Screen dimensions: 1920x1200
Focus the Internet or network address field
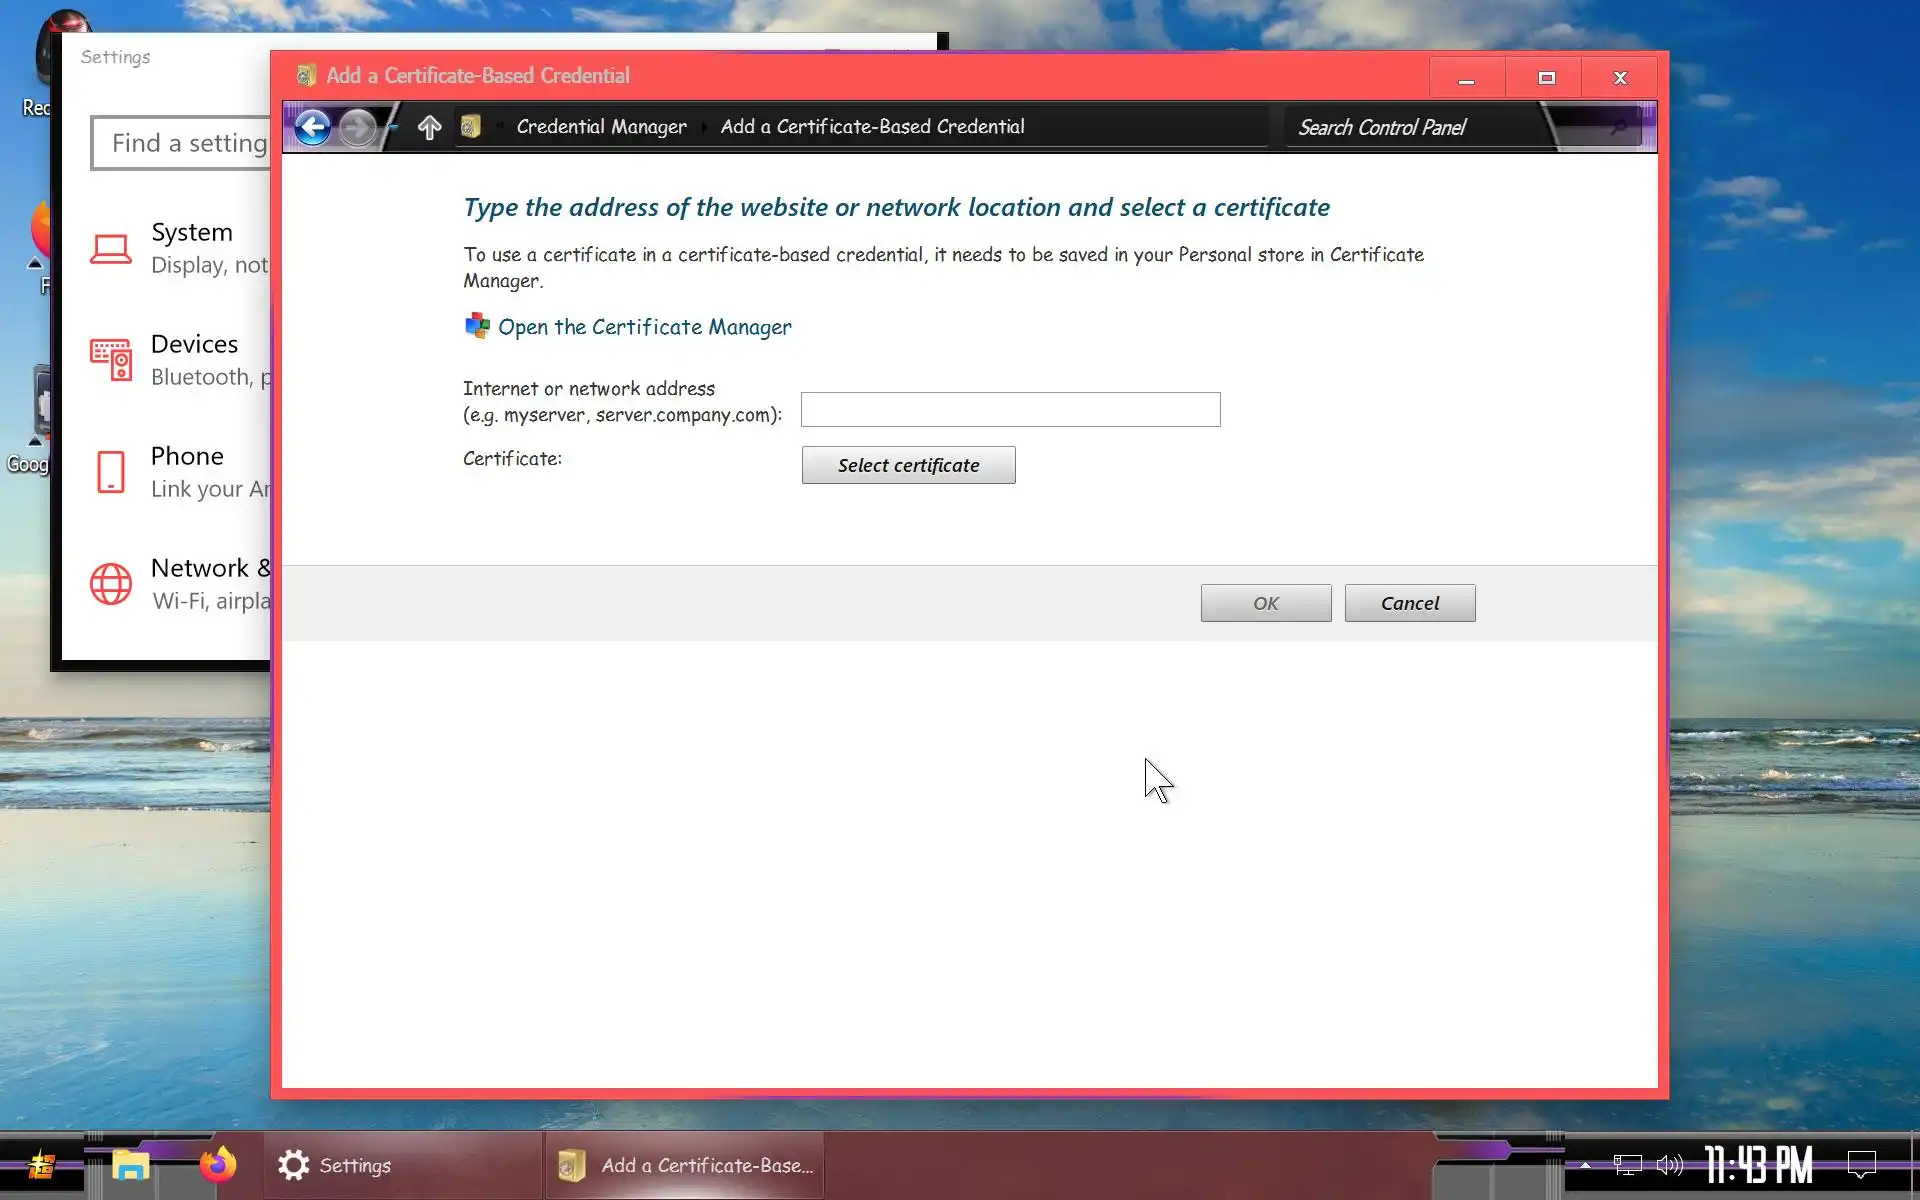[x=1010, y=409]
